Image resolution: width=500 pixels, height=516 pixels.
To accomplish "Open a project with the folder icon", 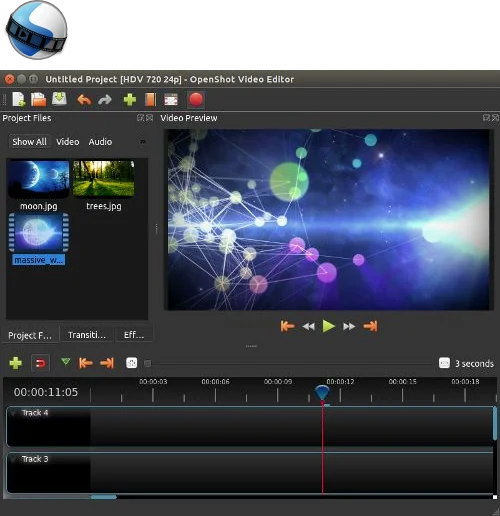I will pyautogui.click(x=39, y=99).
